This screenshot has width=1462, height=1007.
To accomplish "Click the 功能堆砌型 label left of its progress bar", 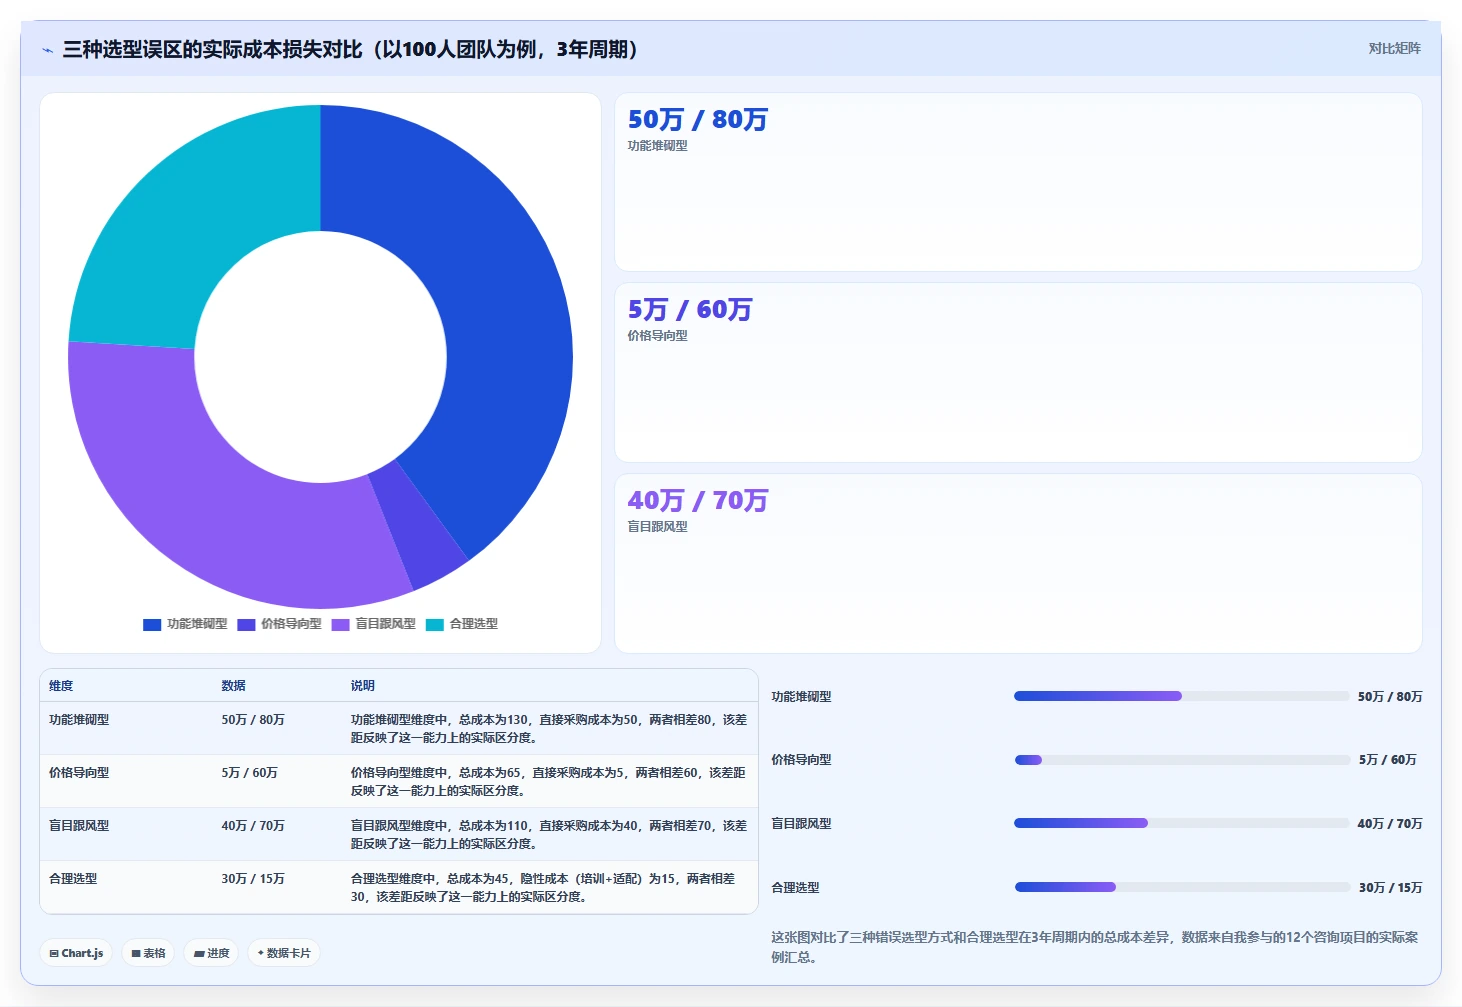I will (801, 697).
